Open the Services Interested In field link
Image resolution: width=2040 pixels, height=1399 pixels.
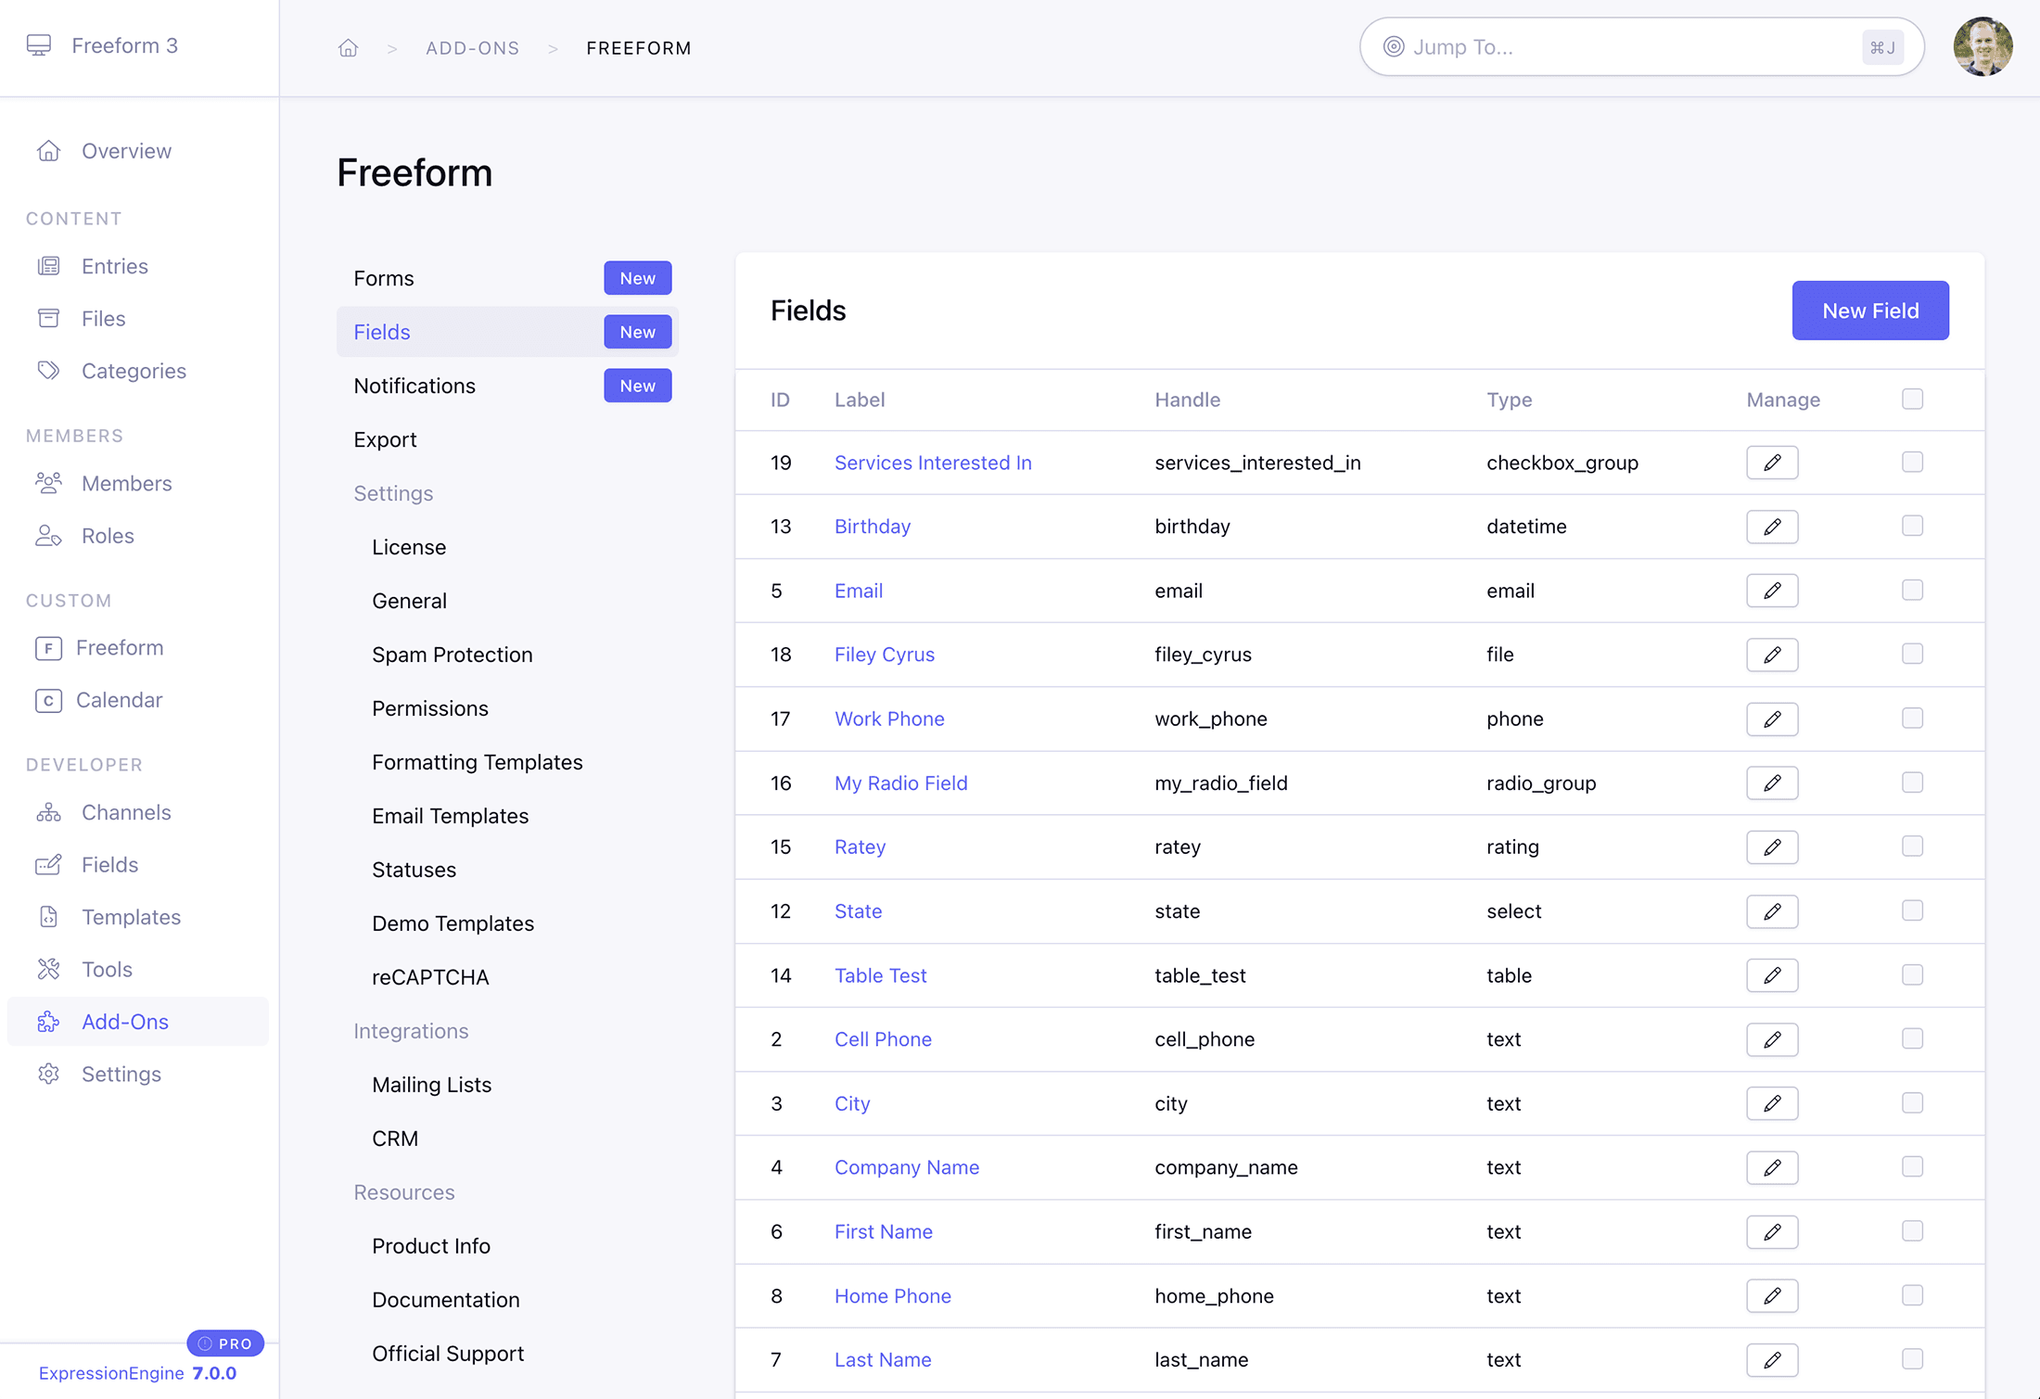click(x=932, y=462)
